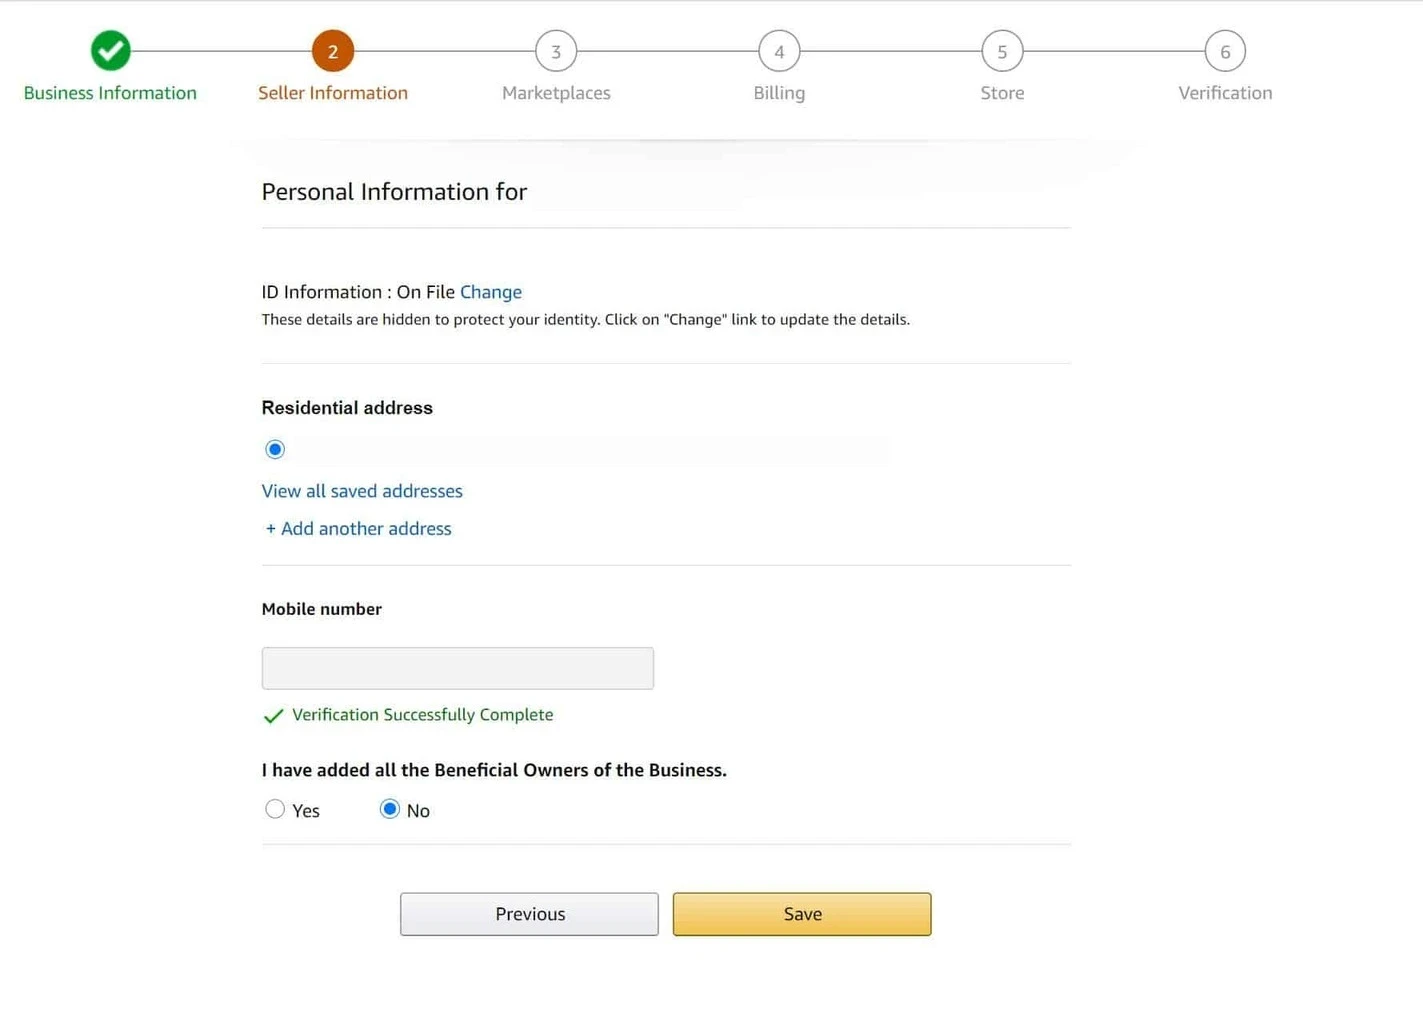The width and height of the screenshot is (1423, 1025).
Task: Click + Add another address
Action: coord(358,529)
